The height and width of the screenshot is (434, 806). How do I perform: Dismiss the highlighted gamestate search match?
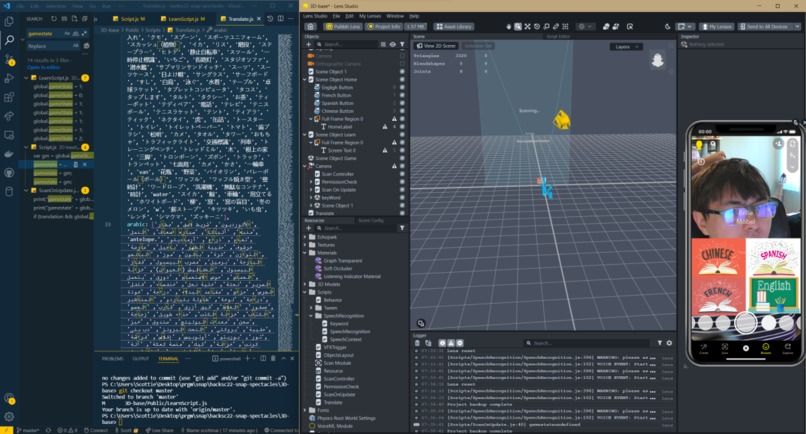(x=85, y=165)
